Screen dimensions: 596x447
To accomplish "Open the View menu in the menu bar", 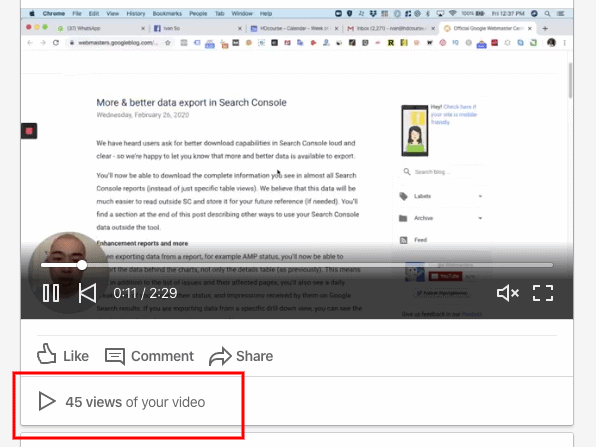I will point(113,14).
